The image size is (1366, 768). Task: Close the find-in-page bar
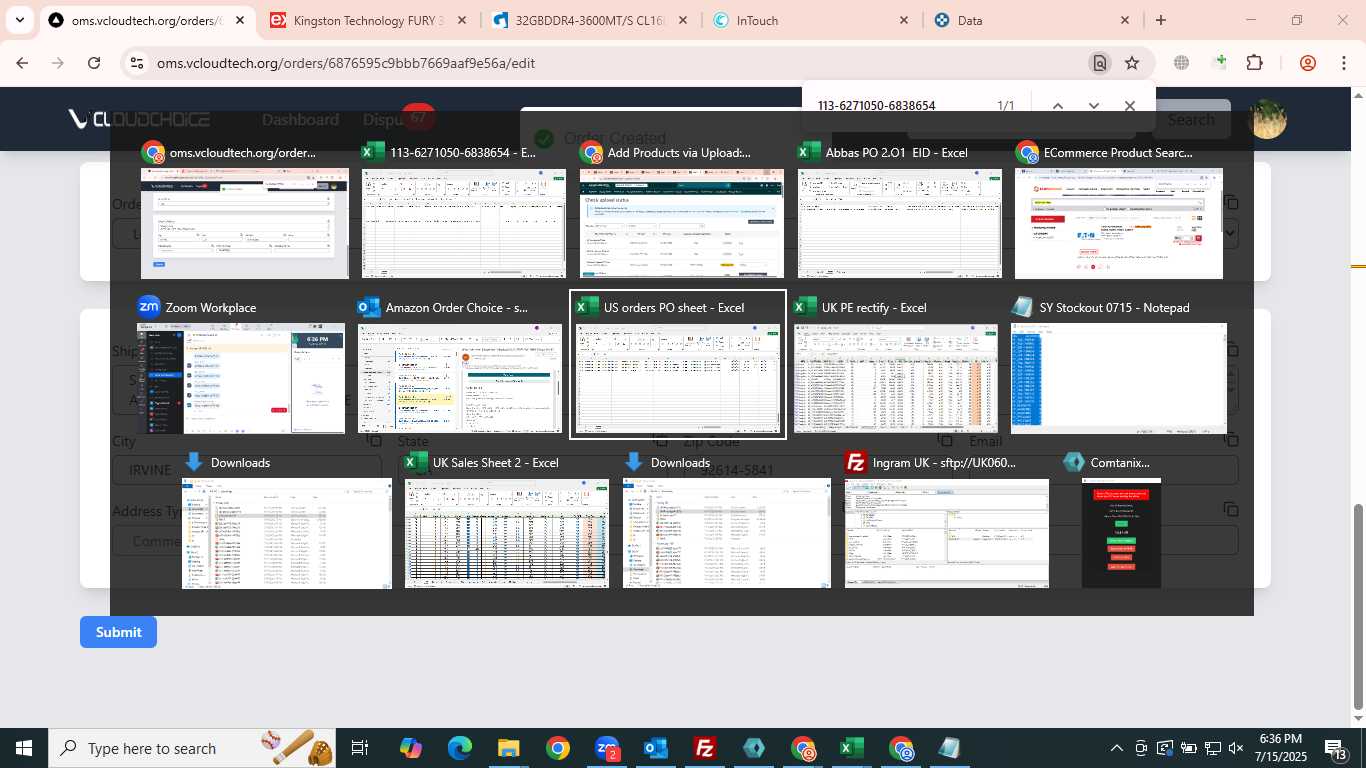coord(1129,106)
